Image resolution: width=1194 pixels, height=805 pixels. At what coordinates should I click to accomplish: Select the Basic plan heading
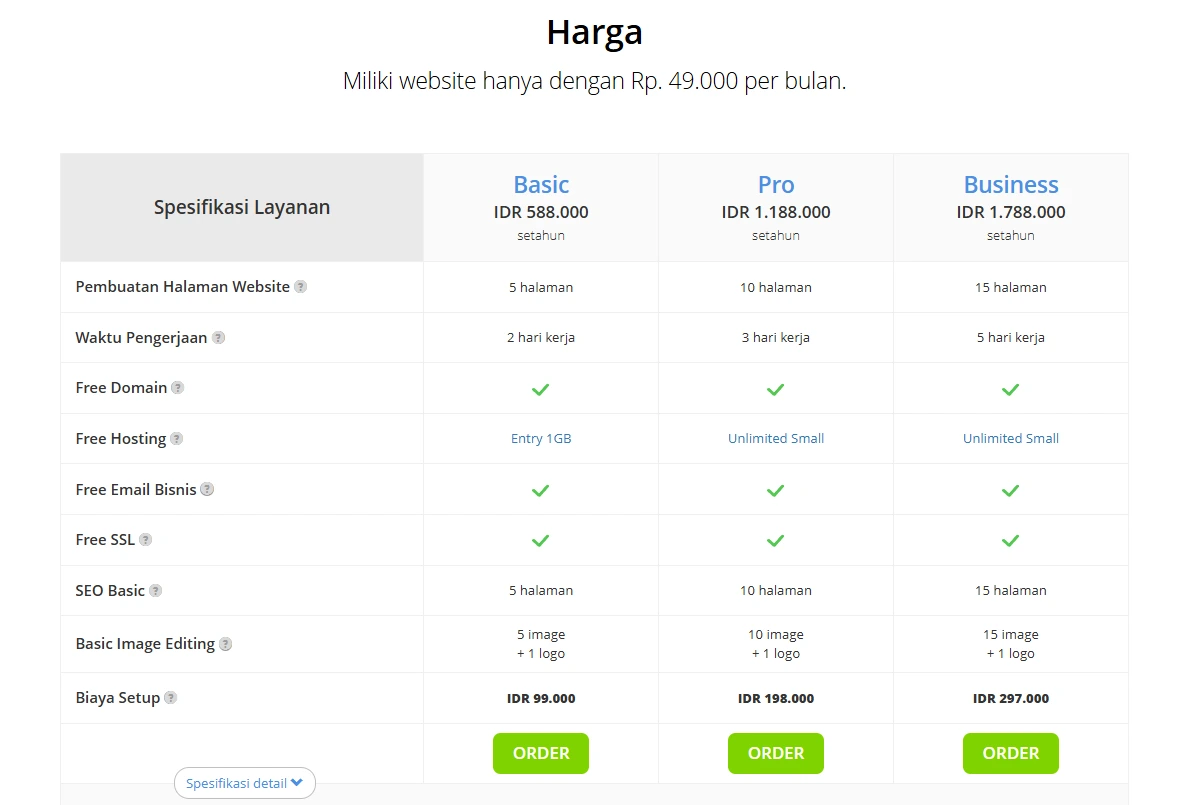point(541,185)
